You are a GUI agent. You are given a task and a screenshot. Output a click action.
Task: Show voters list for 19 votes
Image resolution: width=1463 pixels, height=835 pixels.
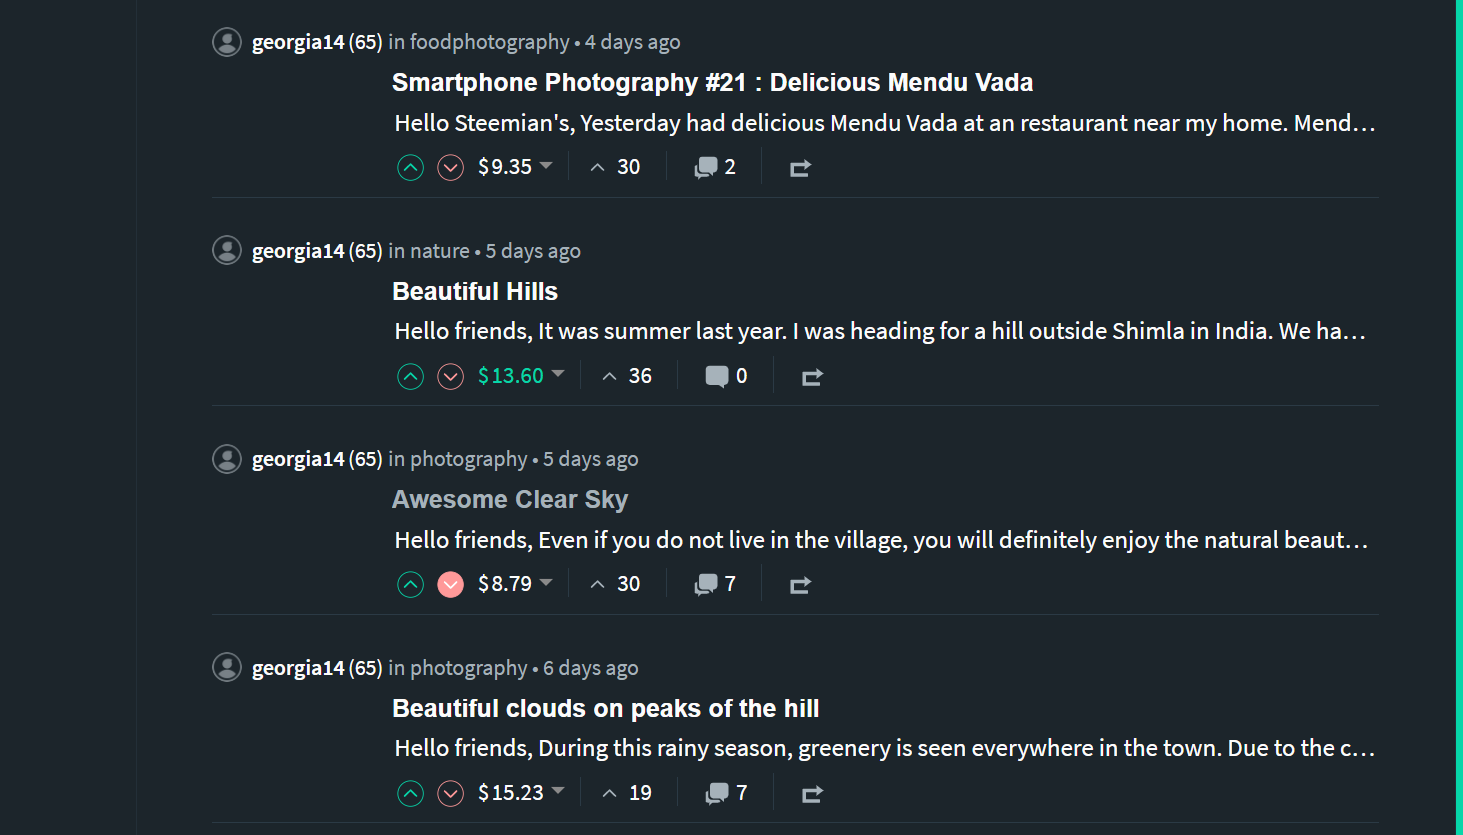(627, 794)
